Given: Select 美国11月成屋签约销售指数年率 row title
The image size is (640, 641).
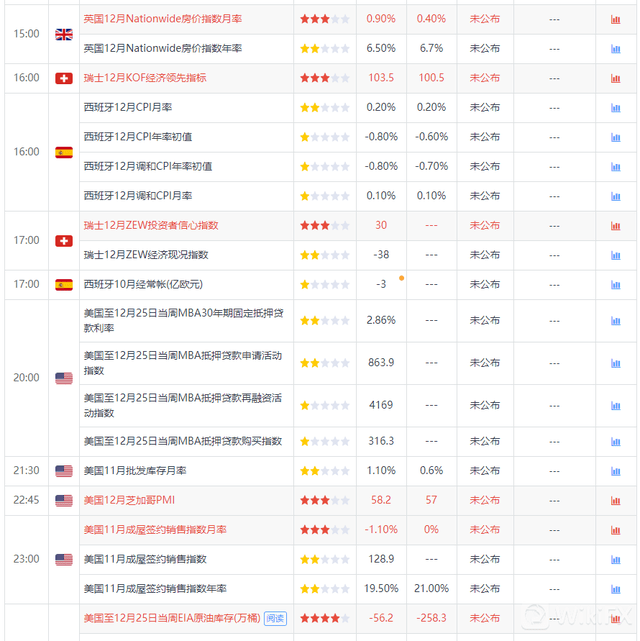Looking at the screenshot, I should click(155, 589).
